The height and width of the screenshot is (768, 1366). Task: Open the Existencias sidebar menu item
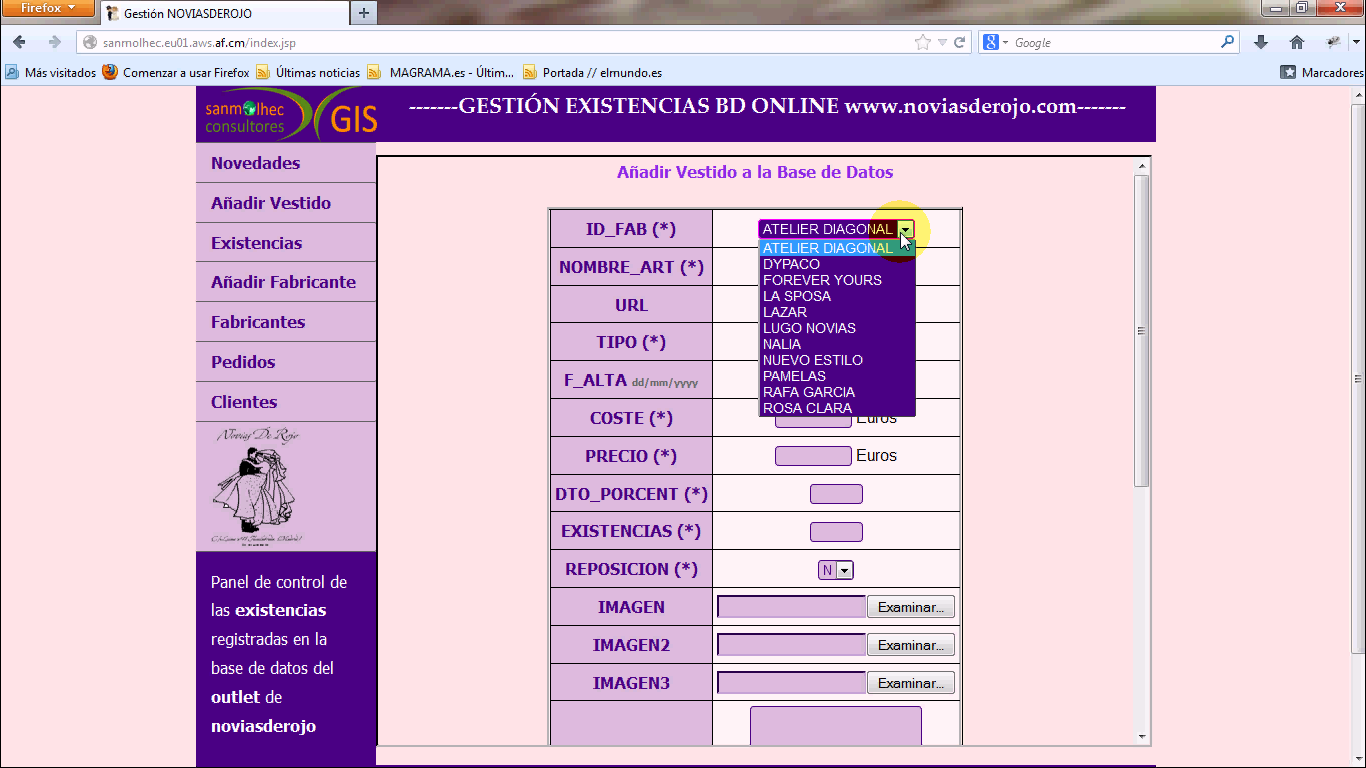coord(256,243)
